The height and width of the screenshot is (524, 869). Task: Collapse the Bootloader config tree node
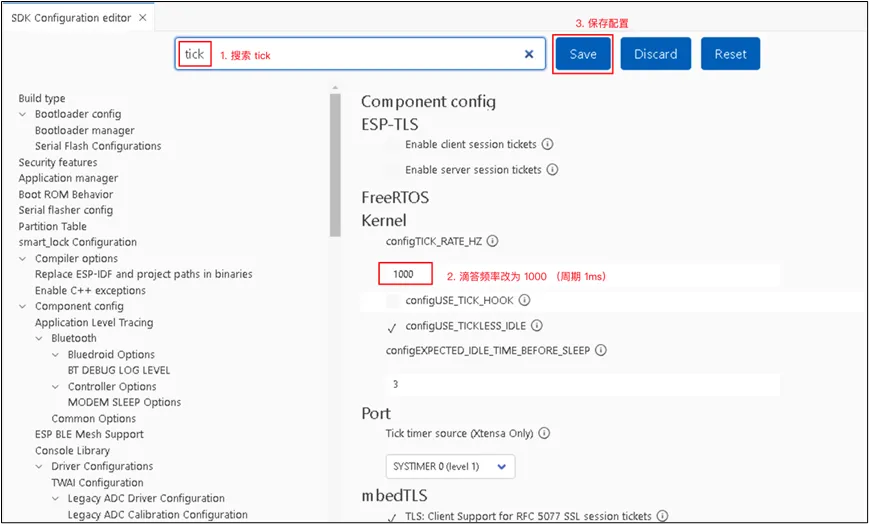(x=23, y=115)
